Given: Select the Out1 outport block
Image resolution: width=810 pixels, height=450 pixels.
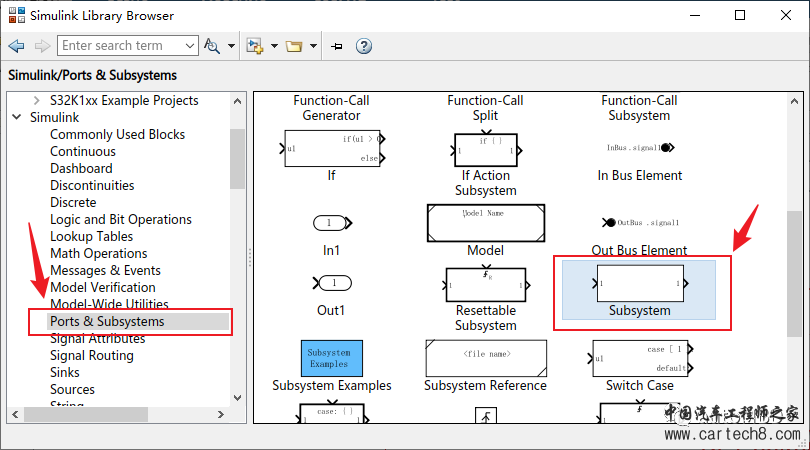Looking at the screenshot, I should point(332,283).
